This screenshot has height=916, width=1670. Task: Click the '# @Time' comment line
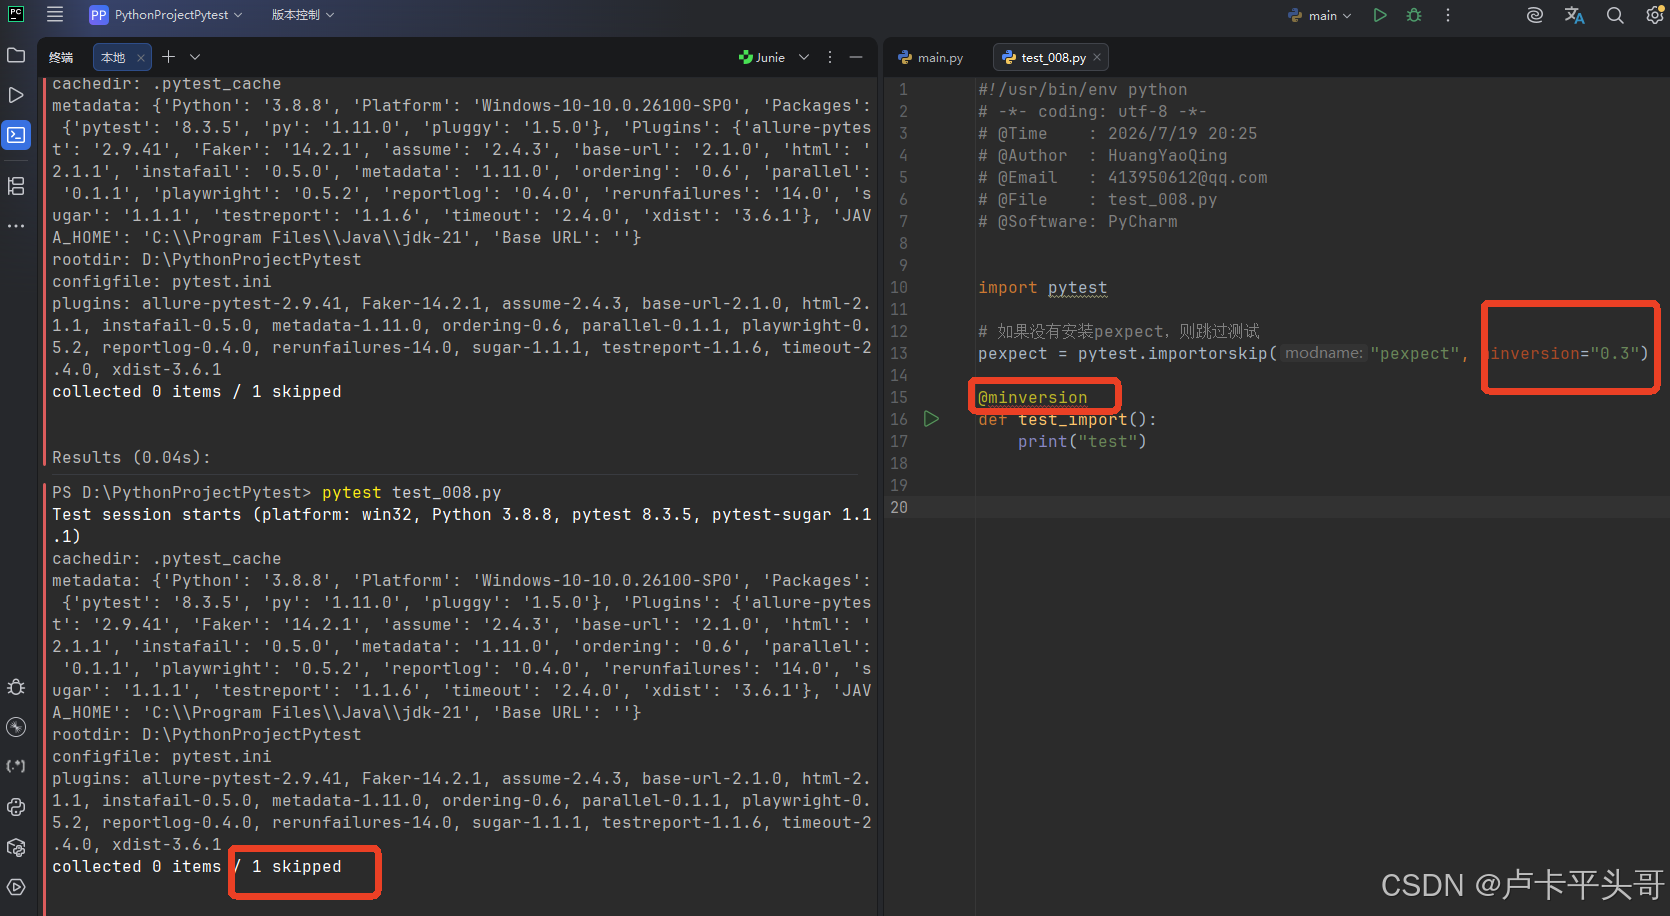tap(1117, 133)
